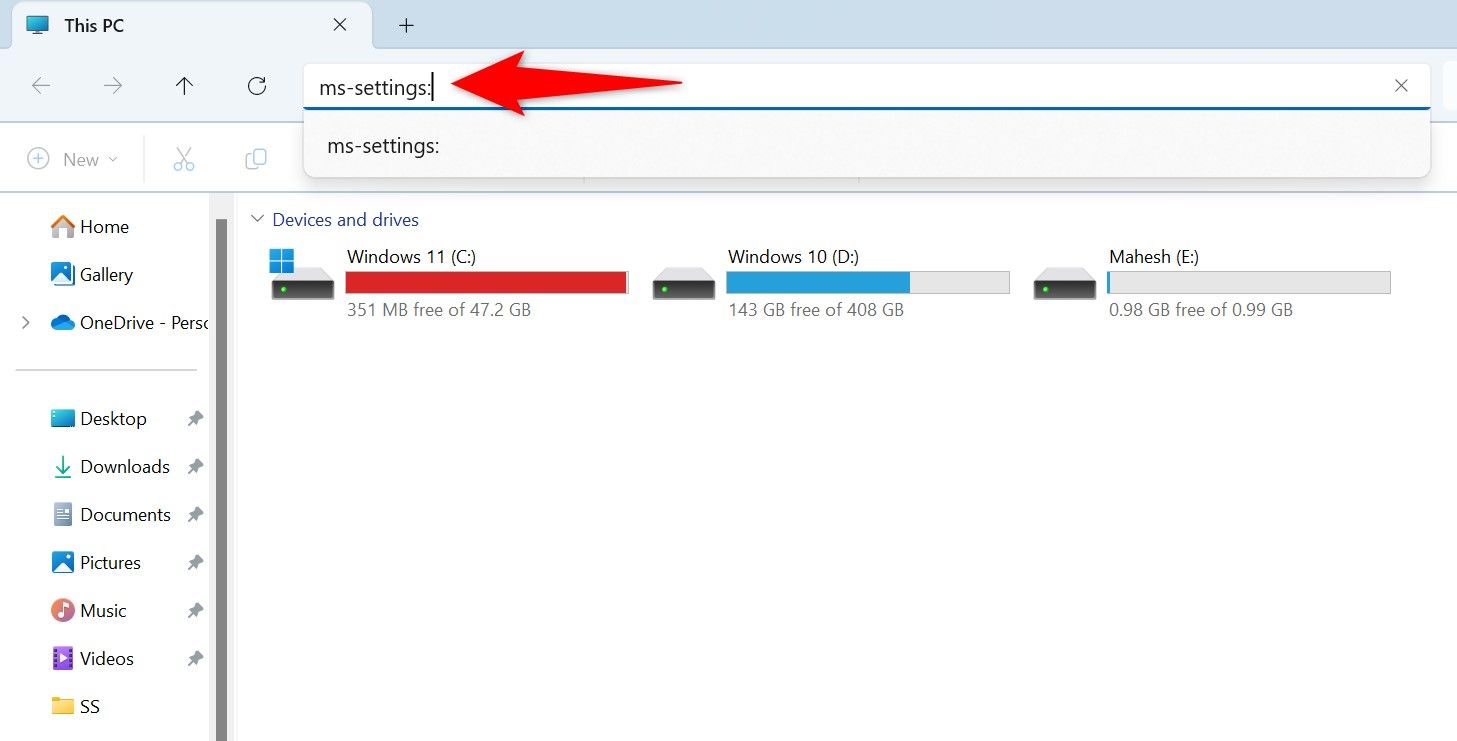This screenshot has height=741, width=1457.
Task: Choose the ms-settings: suggestion
Action: (384, 146)
